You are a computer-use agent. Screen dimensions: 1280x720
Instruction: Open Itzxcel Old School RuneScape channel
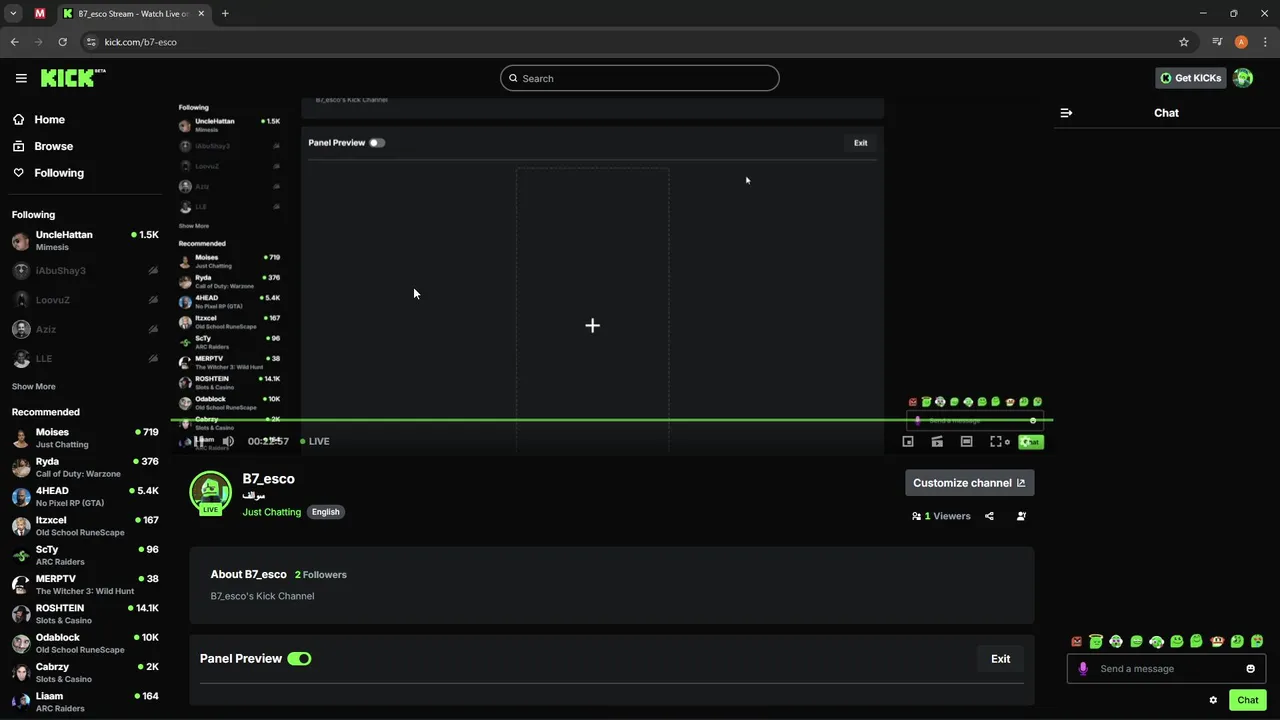[x=85, y=526]
